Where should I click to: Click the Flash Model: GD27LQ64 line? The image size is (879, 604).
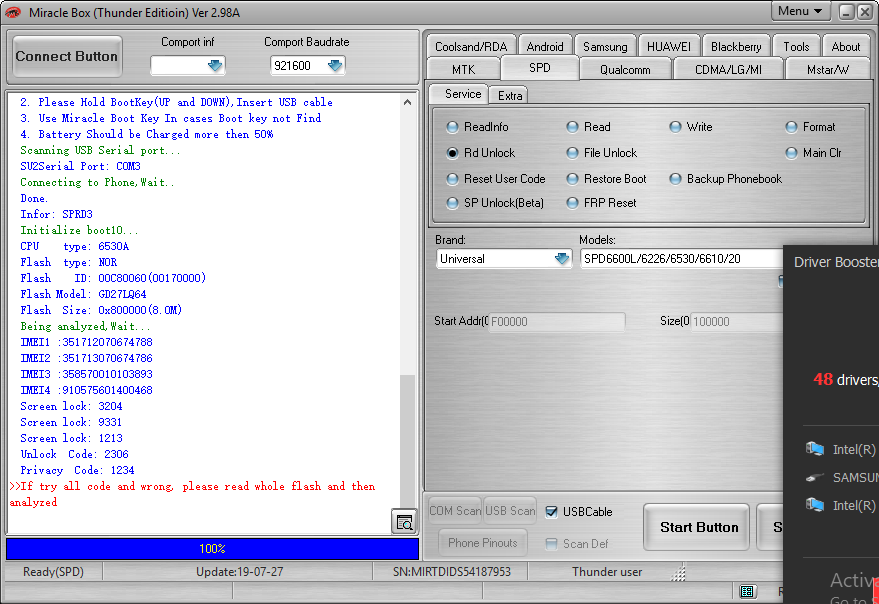pos(83,294)
